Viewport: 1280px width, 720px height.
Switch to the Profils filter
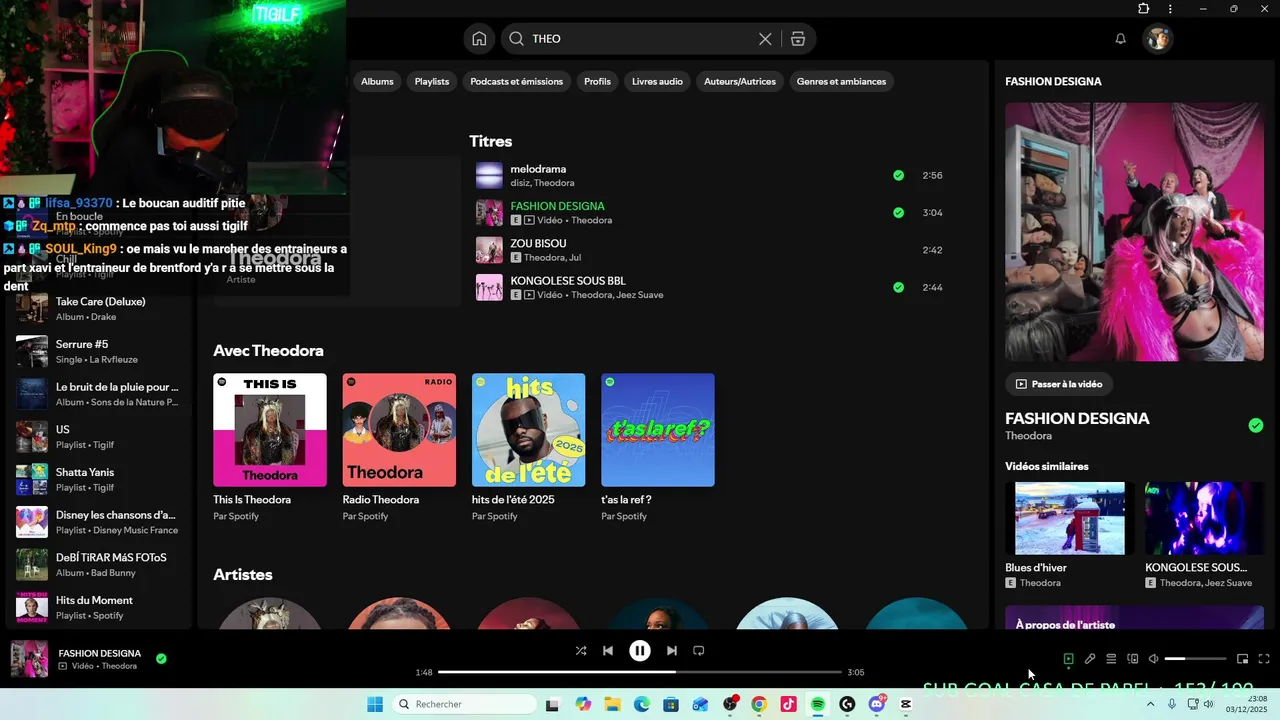point(597,81)
